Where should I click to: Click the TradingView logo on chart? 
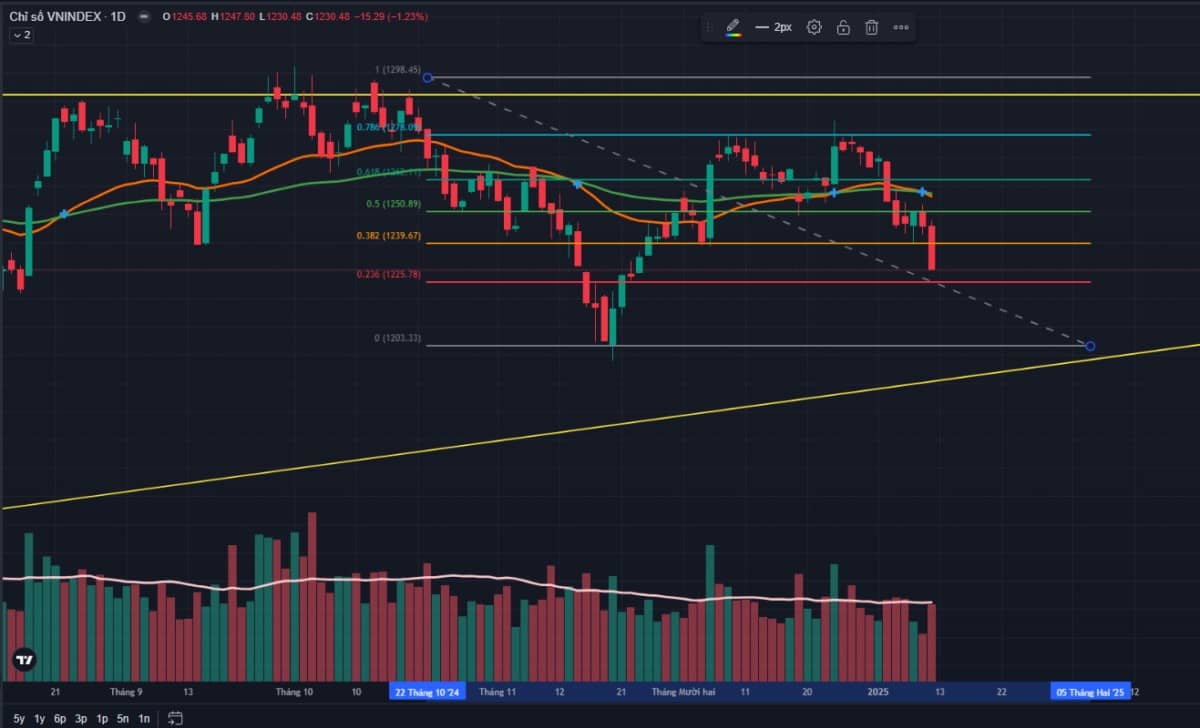(x=24, y=660)
